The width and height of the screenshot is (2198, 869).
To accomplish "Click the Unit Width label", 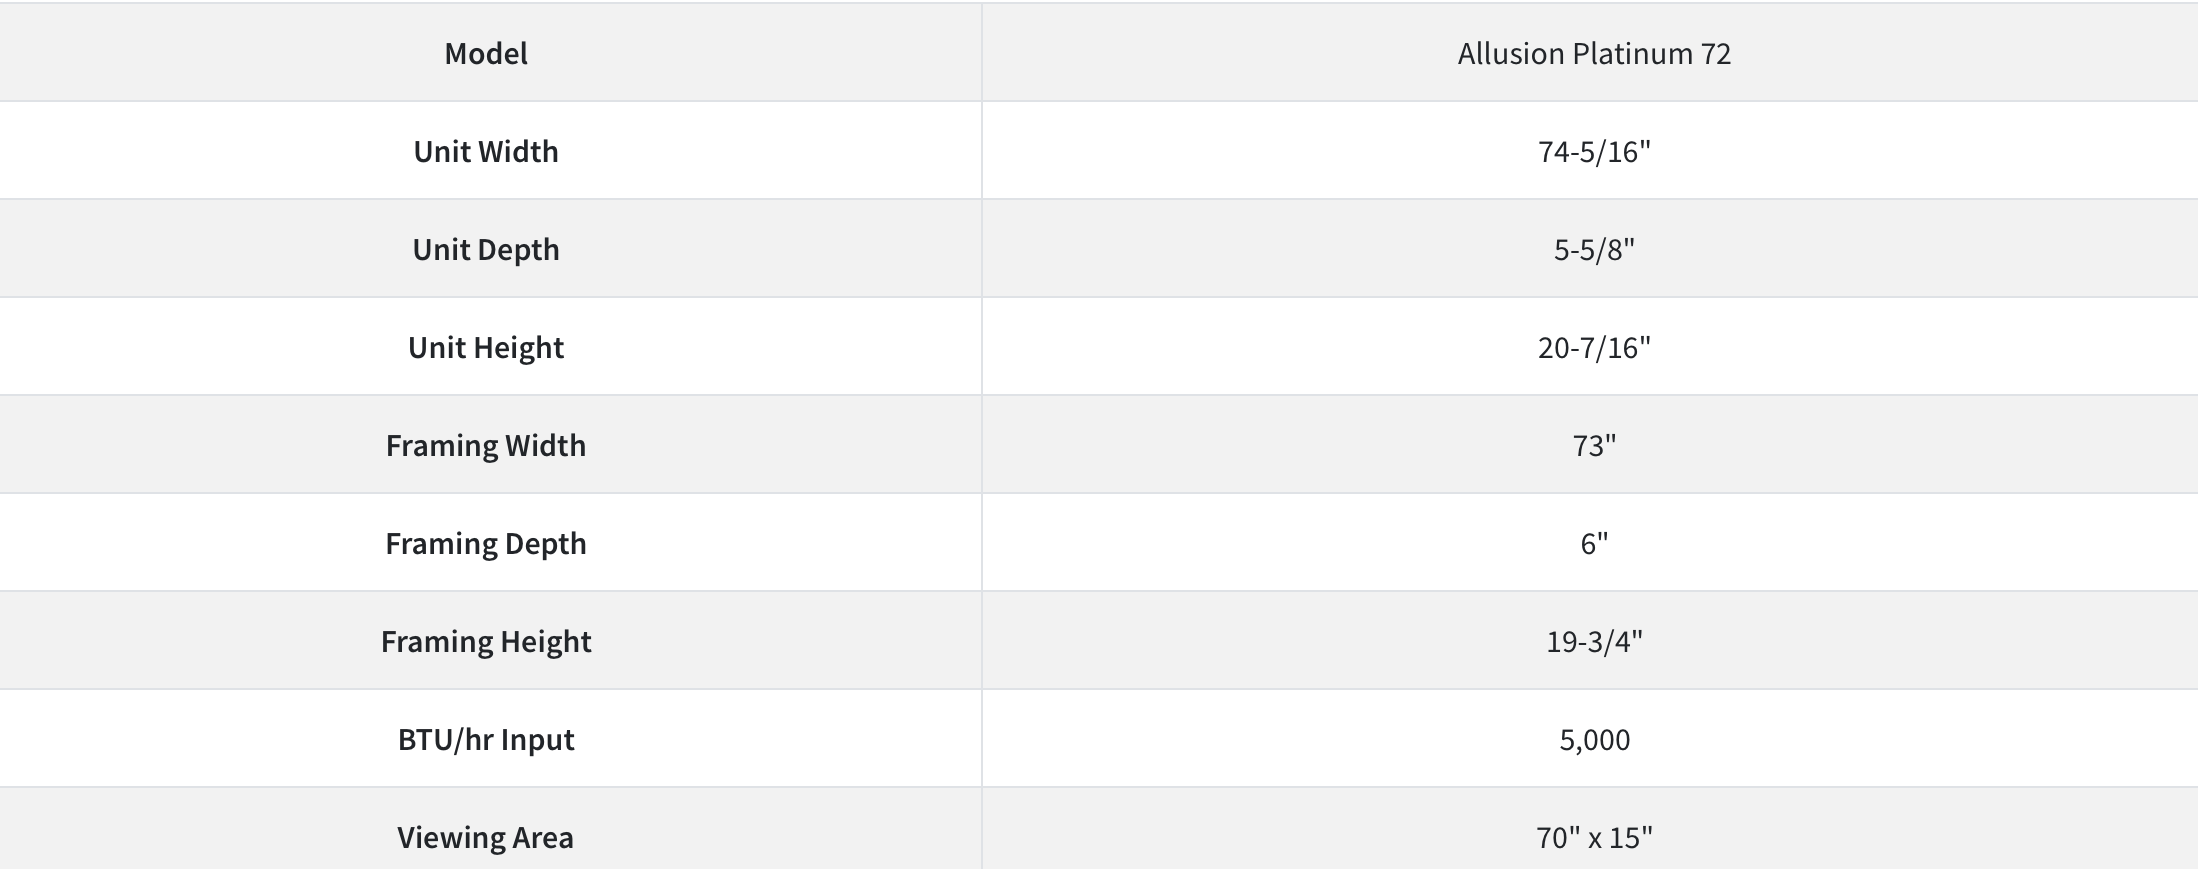I will click(486, 151).
